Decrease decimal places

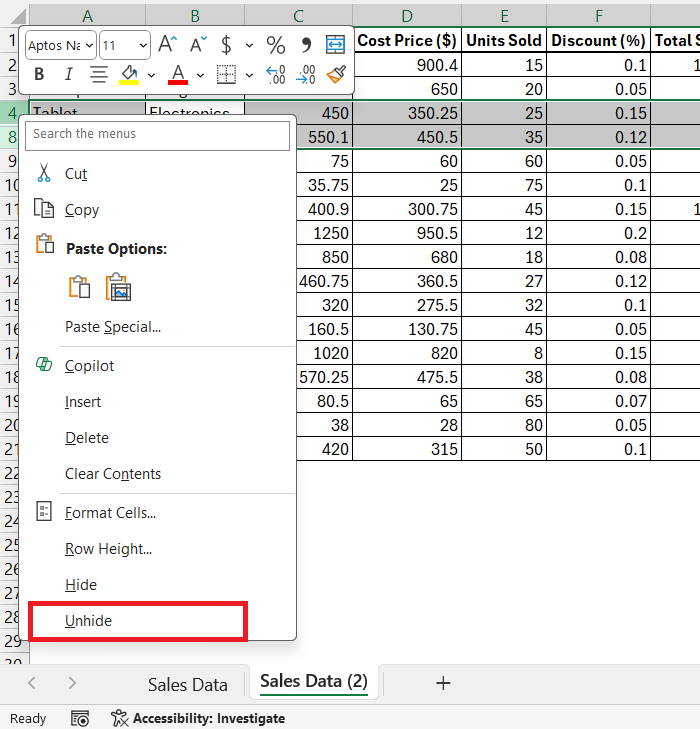point(305,74)
